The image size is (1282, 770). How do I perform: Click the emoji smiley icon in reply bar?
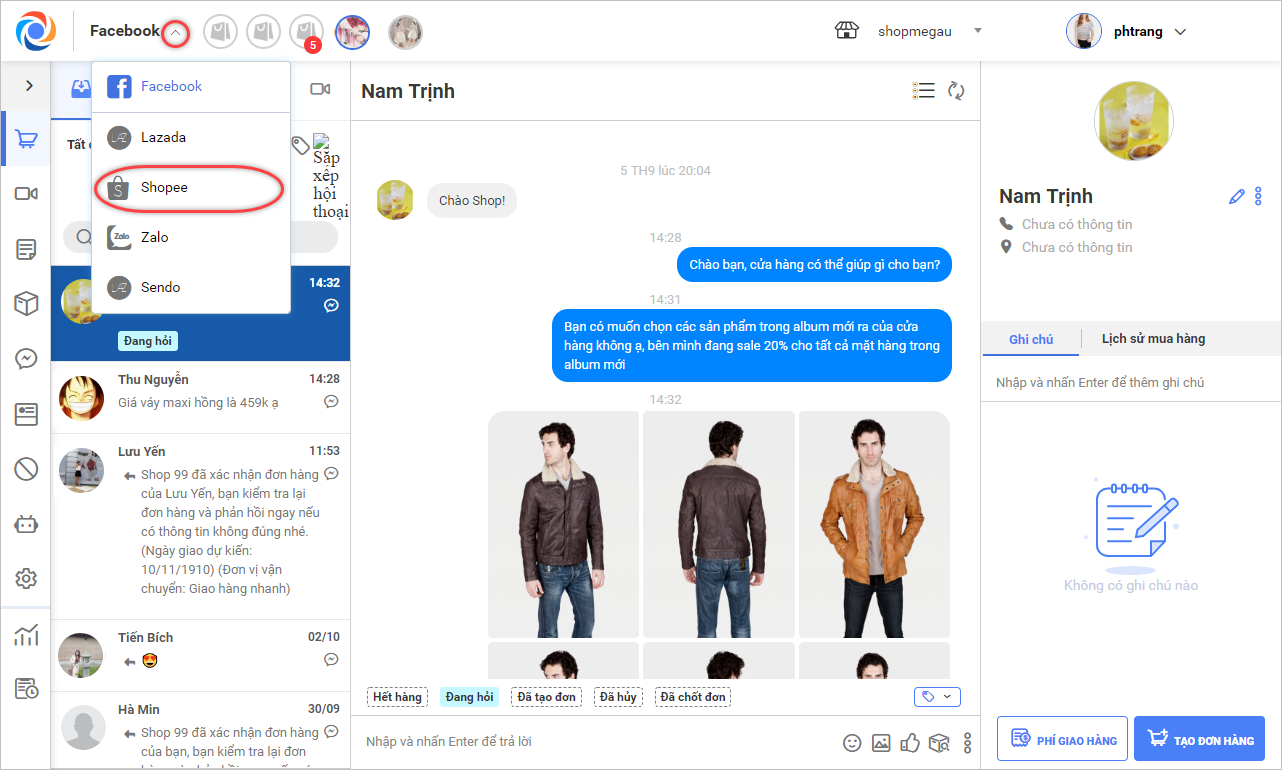(852, 742)
